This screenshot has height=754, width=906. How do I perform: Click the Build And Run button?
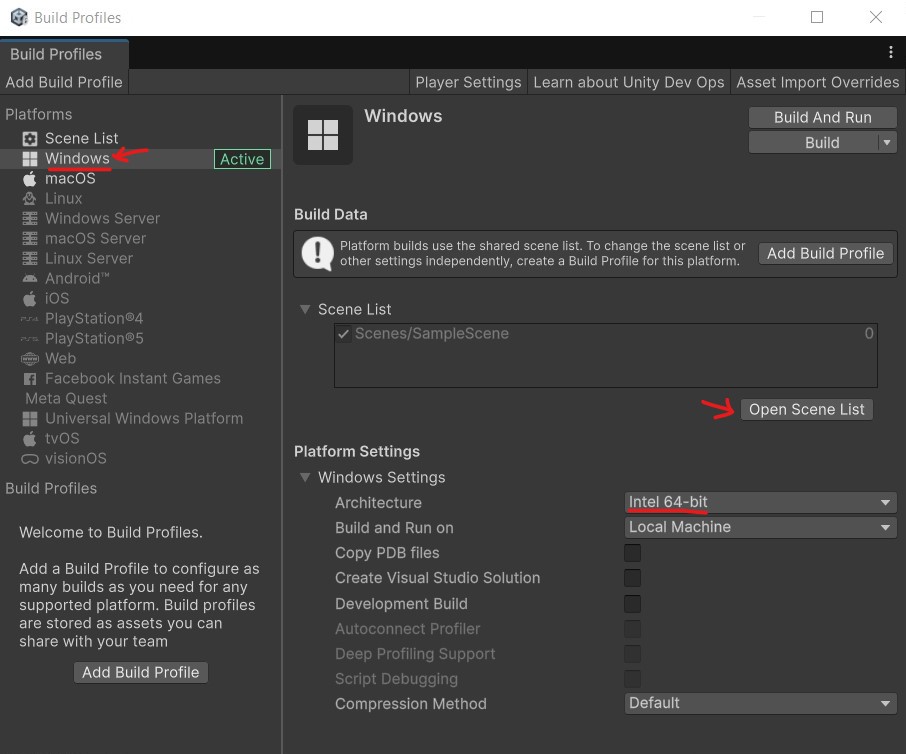pos(823,117)
